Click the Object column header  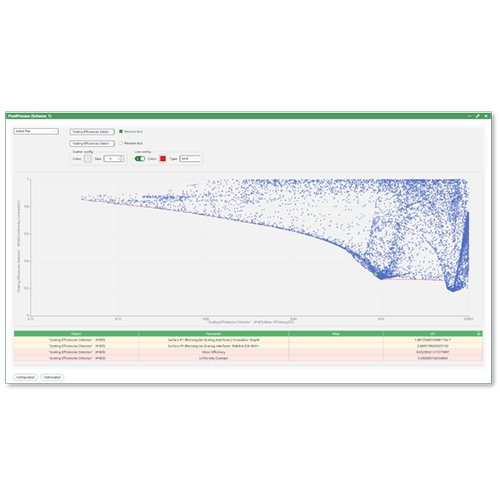tap(76, 333)
